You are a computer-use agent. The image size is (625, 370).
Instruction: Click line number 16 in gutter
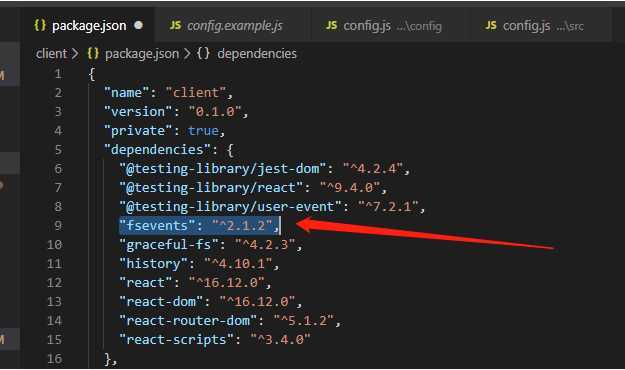coord(55,359)
